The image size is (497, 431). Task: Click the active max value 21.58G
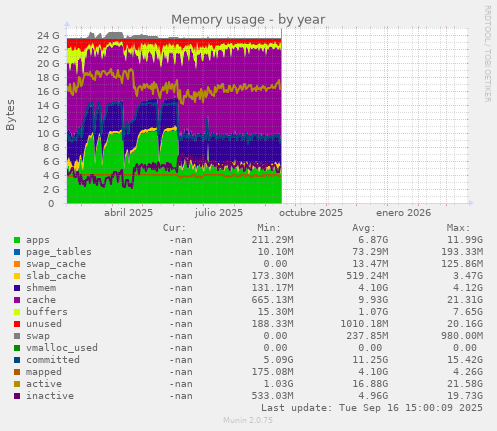click(465, 384)
